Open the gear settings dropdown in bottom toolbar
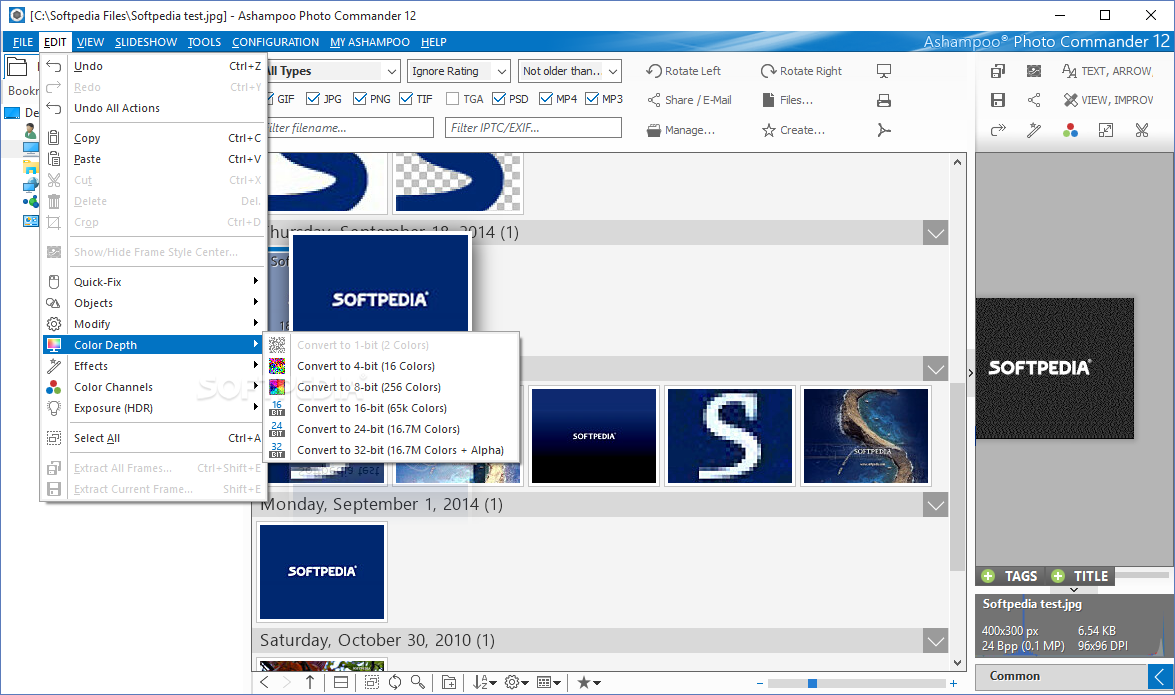This screenshot has height=695, width=1175. 516,682
